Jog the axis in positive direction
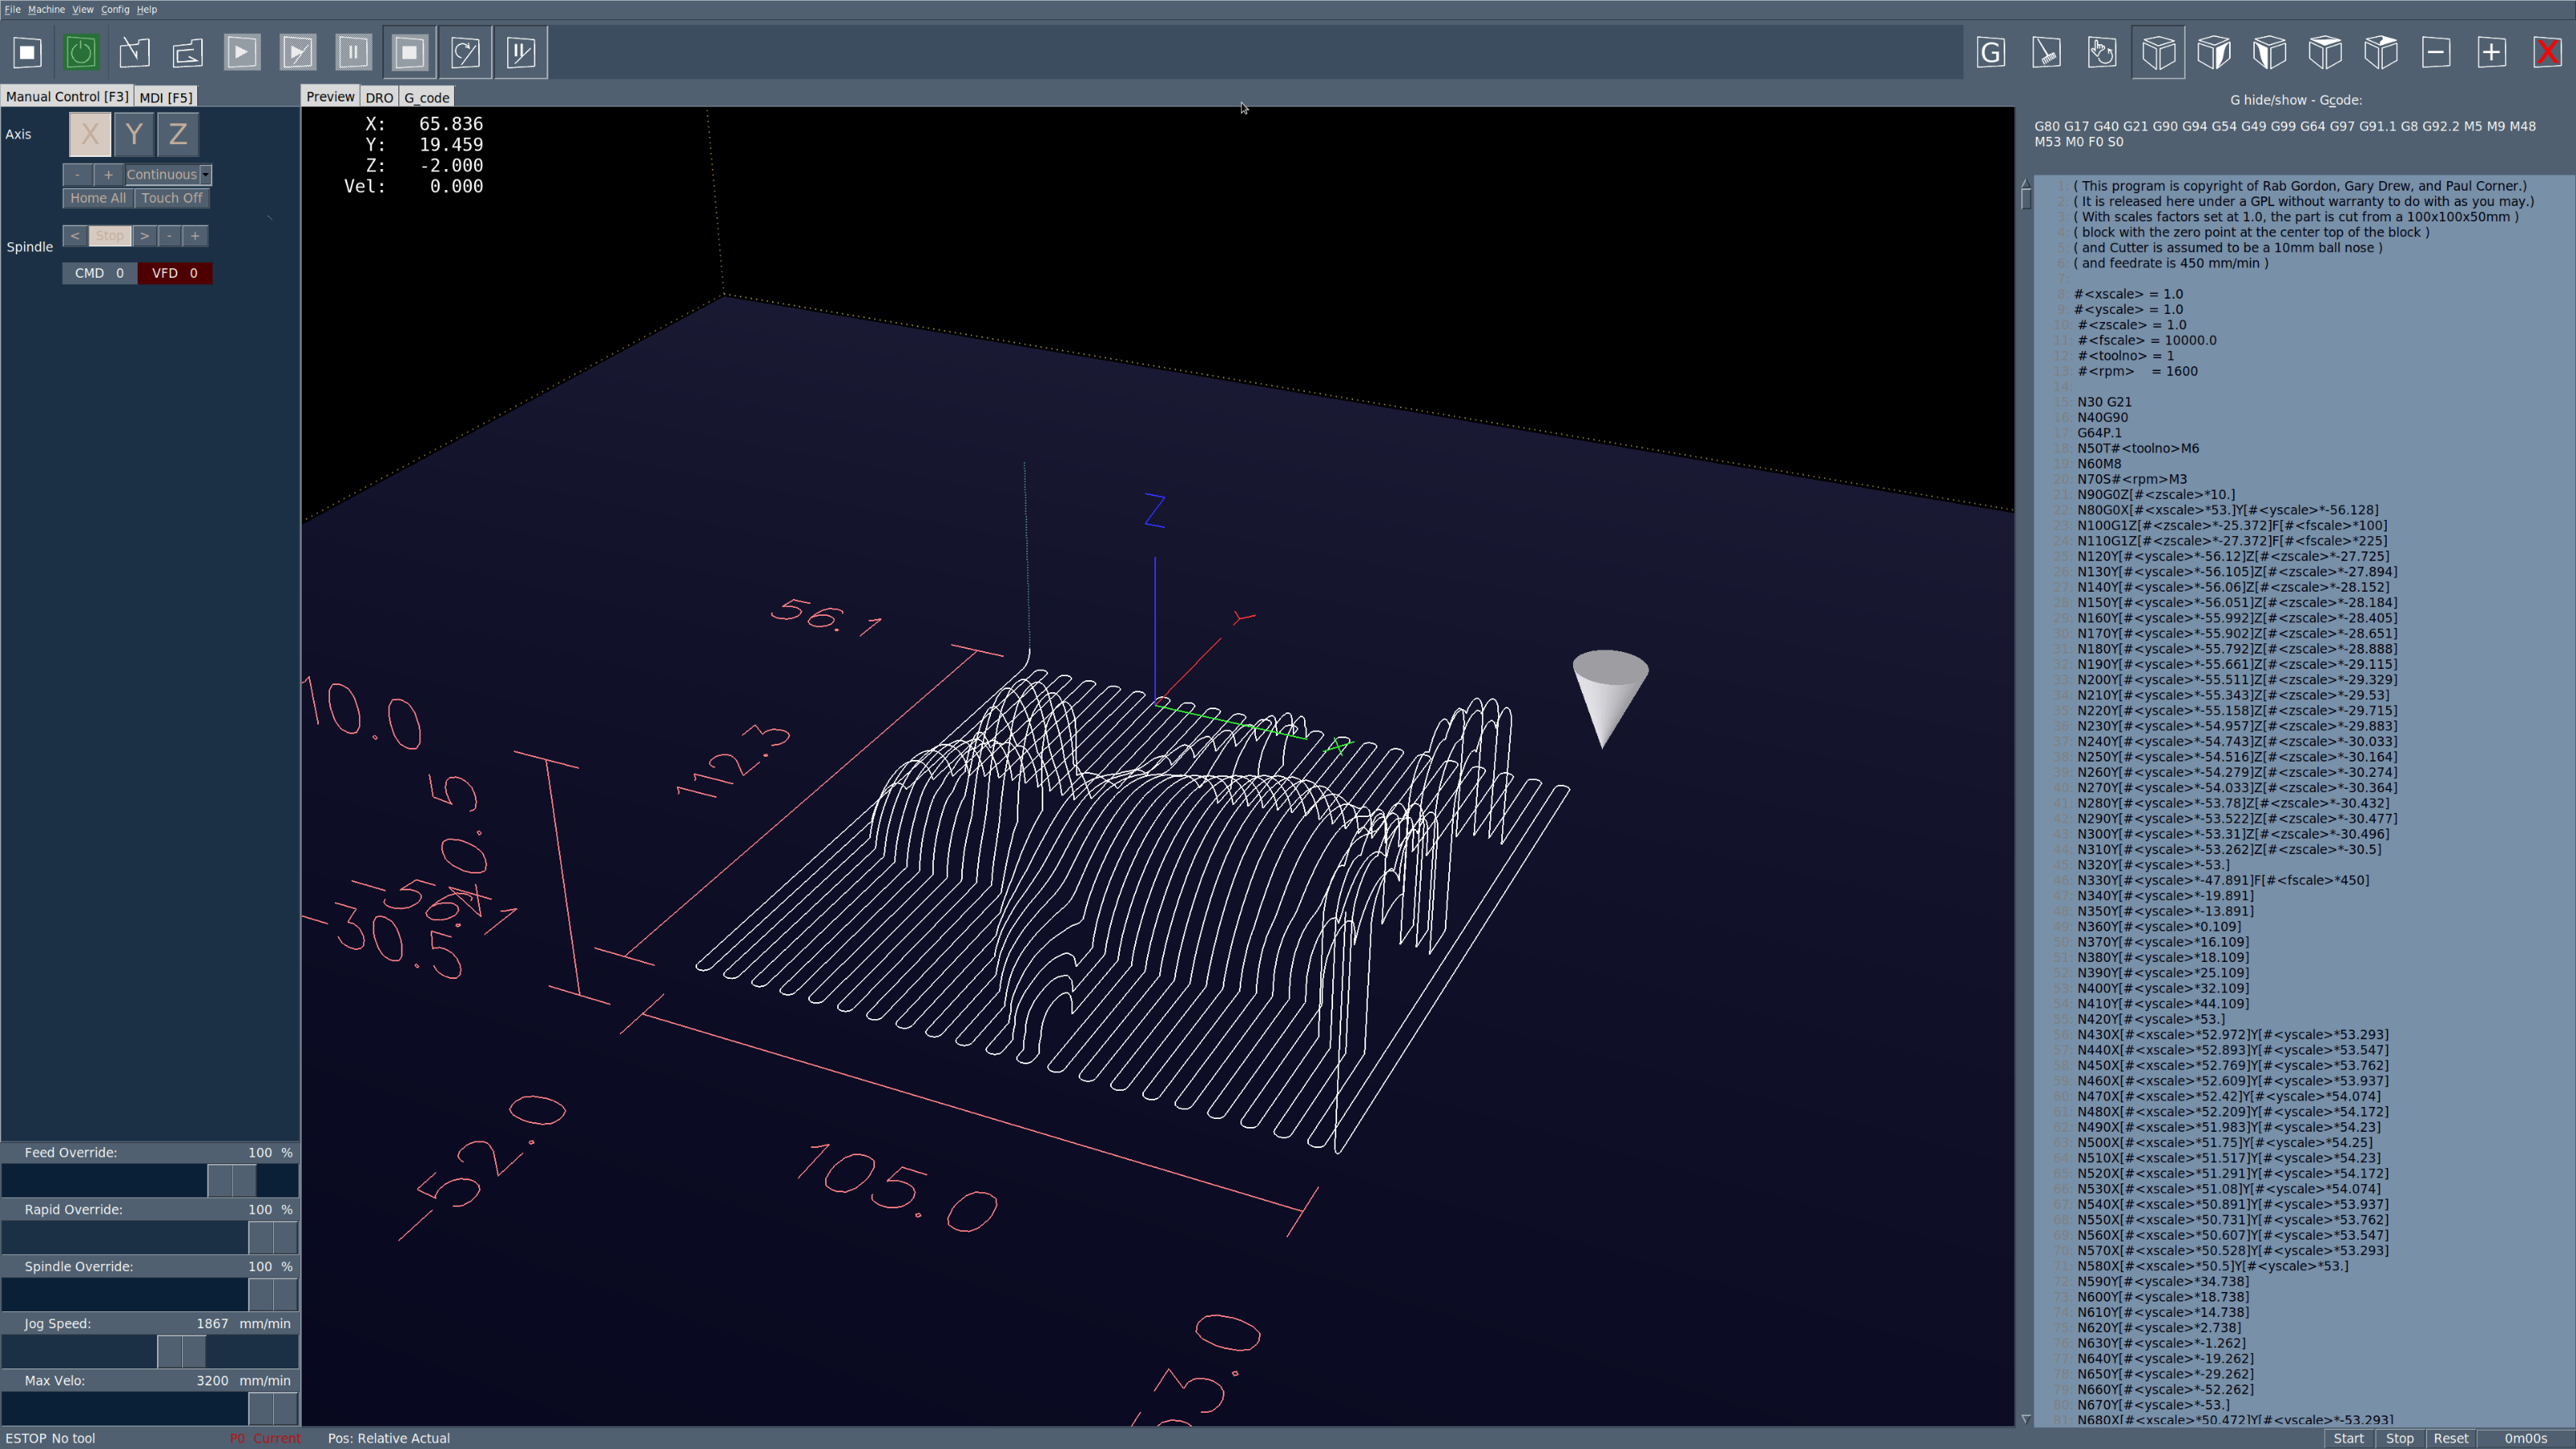 click(108, 174)
